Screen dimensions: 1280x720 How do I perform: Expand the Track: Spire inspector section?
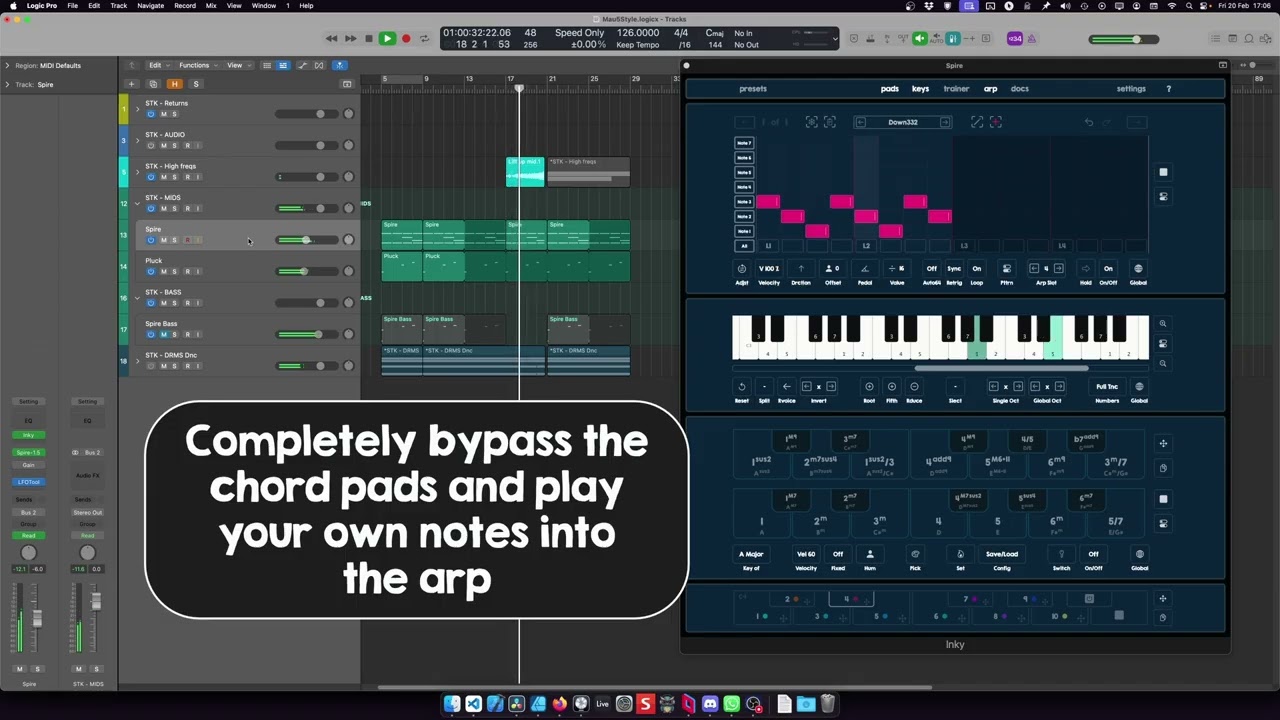click(7, 85)
